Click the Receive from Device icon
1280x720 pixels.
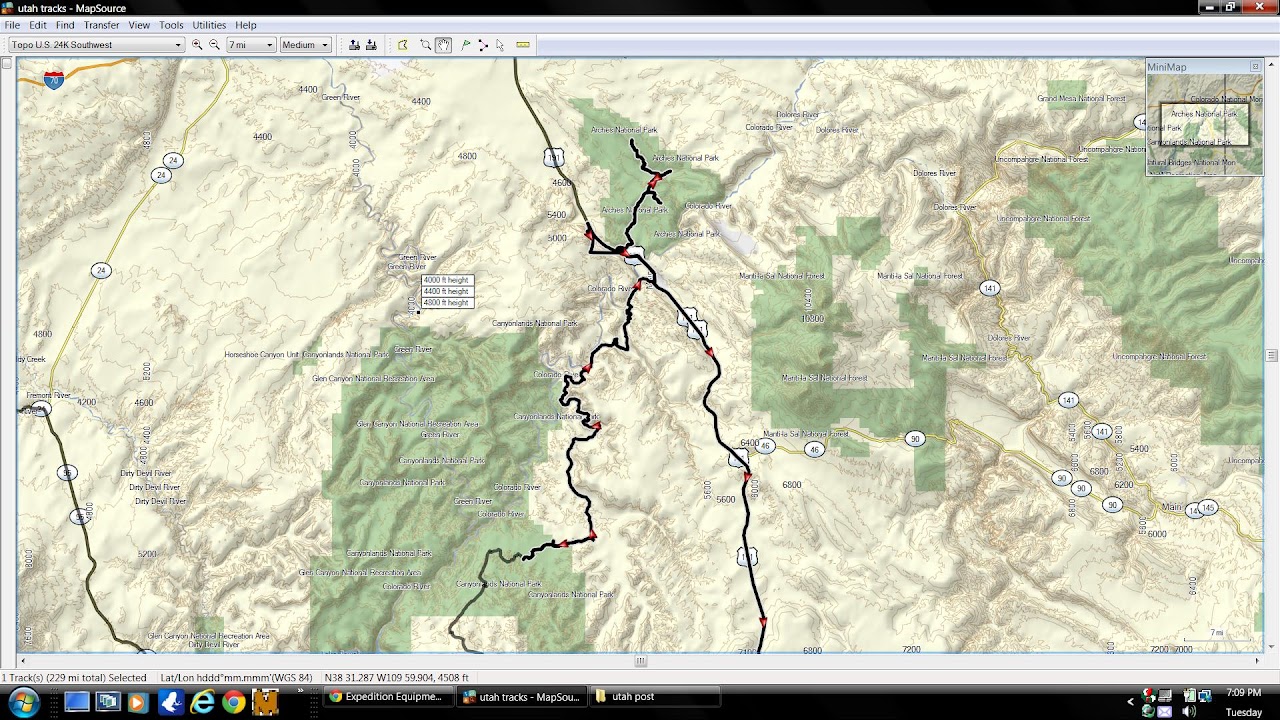371,45
